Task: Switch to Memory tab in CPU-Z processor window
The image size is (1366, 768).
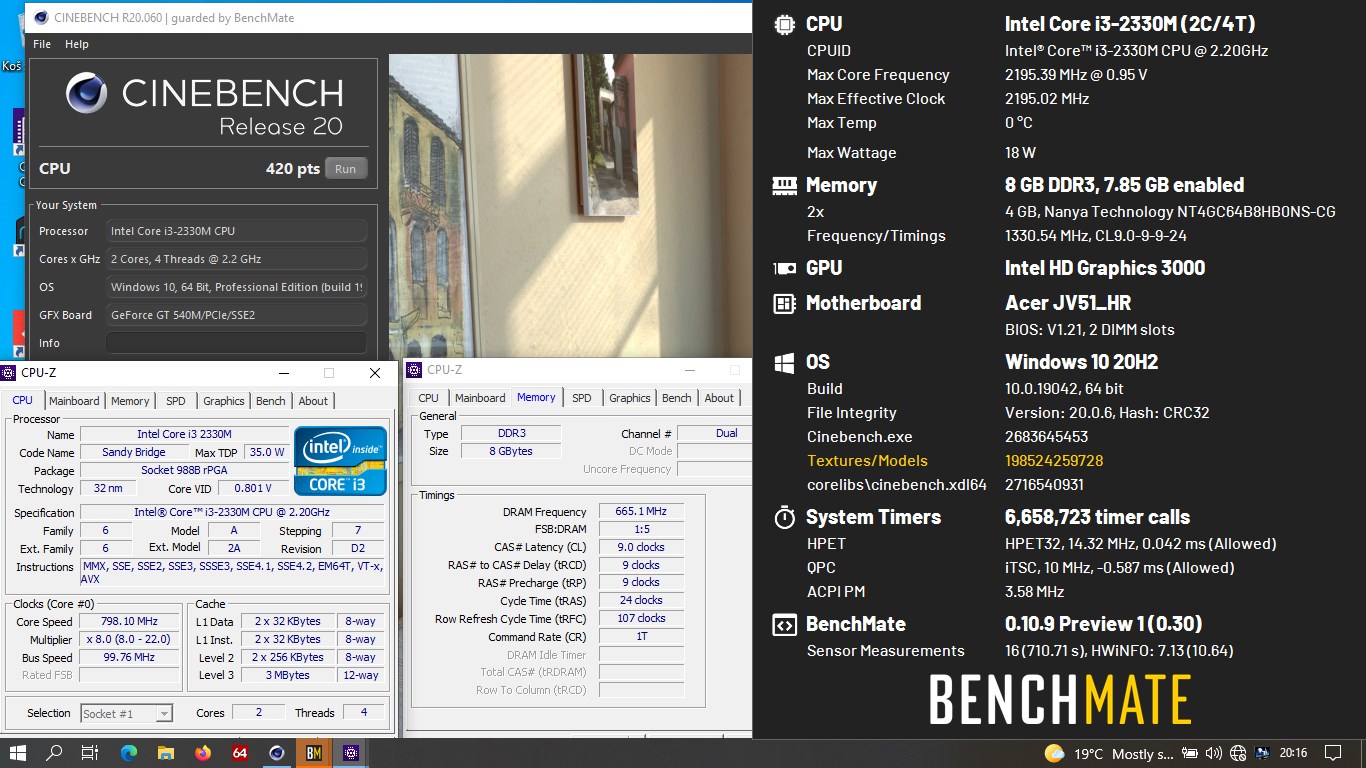Action: (130, 401)
